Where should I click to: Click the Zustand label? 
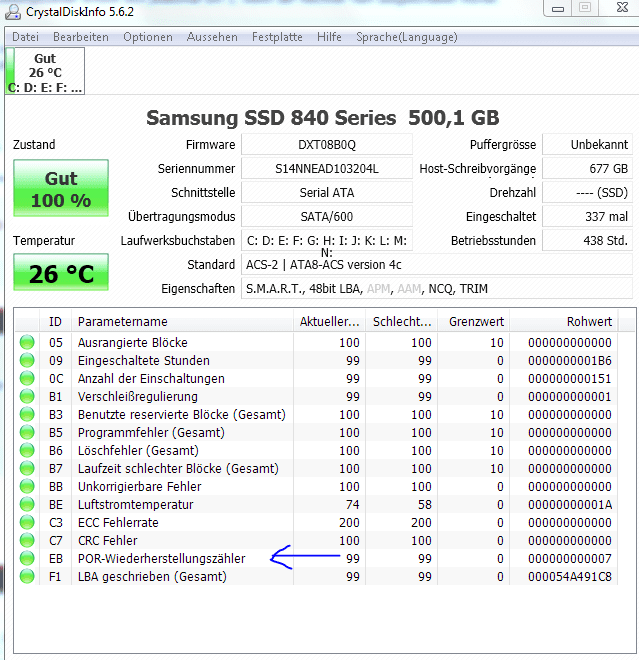tap(34, 145)
